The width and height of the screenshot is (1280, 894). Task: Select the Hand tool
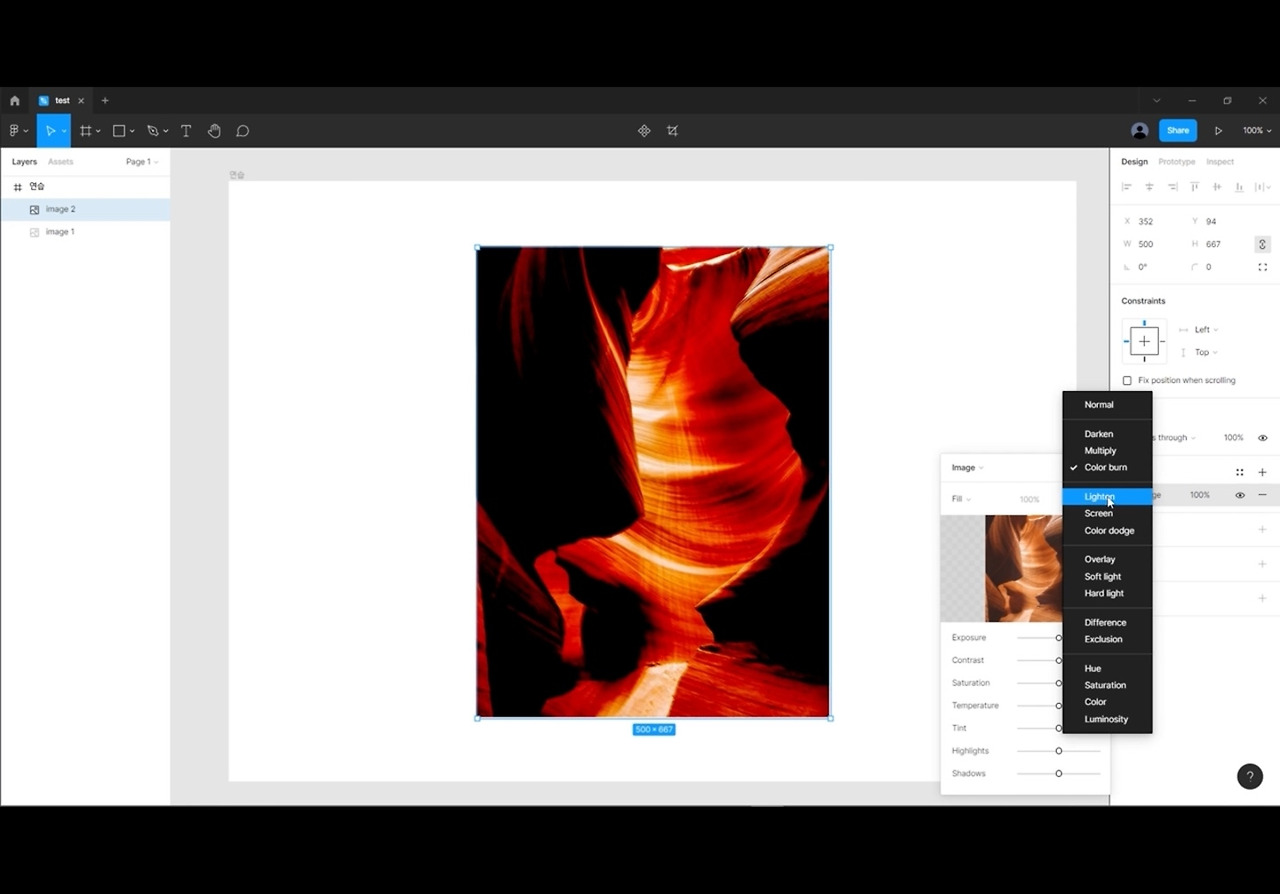click(214, 131)
